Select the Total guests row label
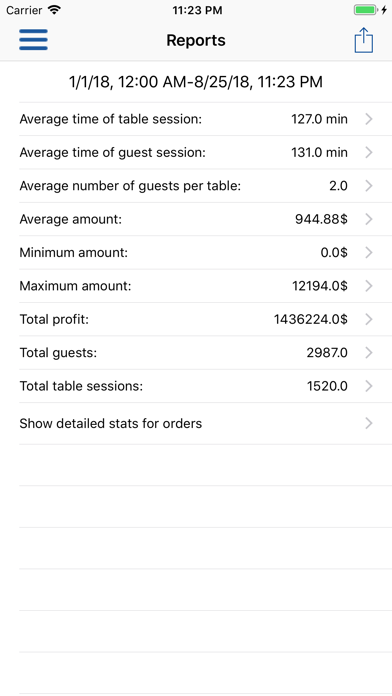392x696 pixels. click(x=58, y=353)
